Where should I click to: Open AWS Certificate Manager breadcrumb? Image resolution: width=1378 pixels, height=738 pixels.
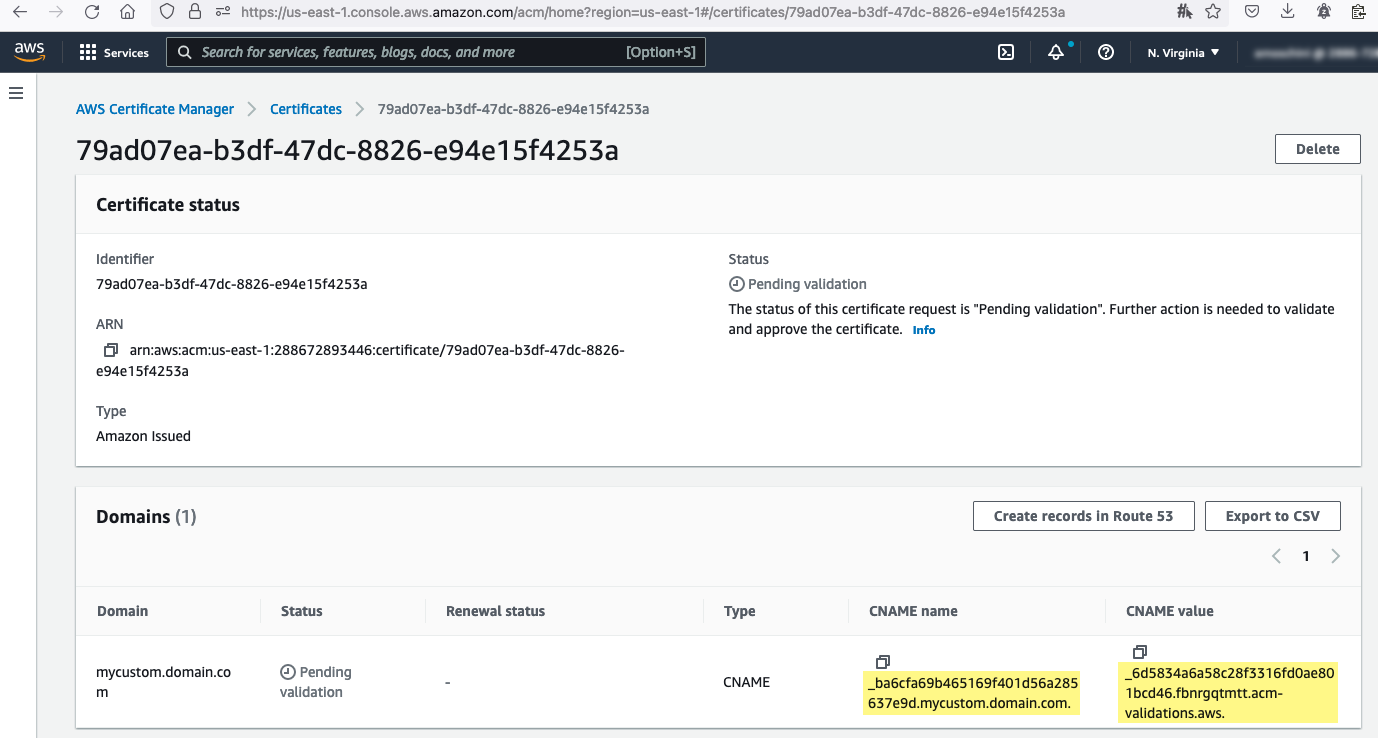155,109
